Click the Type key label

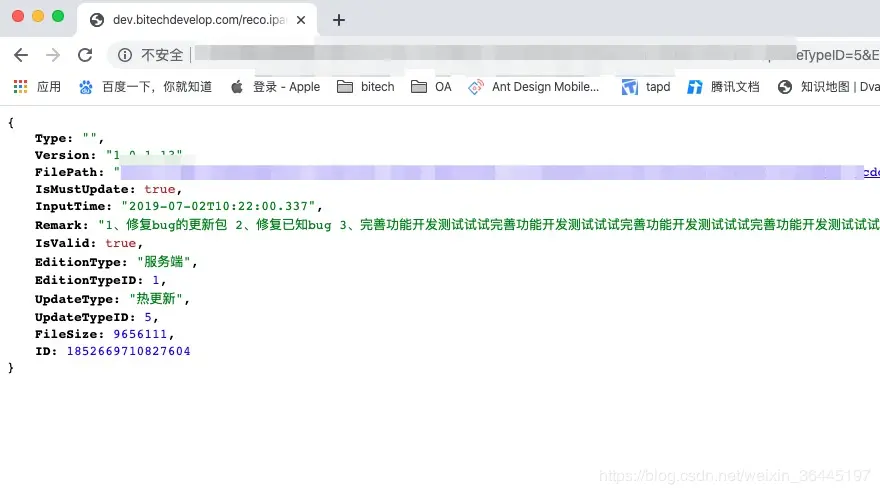click(x=53, y=138)
